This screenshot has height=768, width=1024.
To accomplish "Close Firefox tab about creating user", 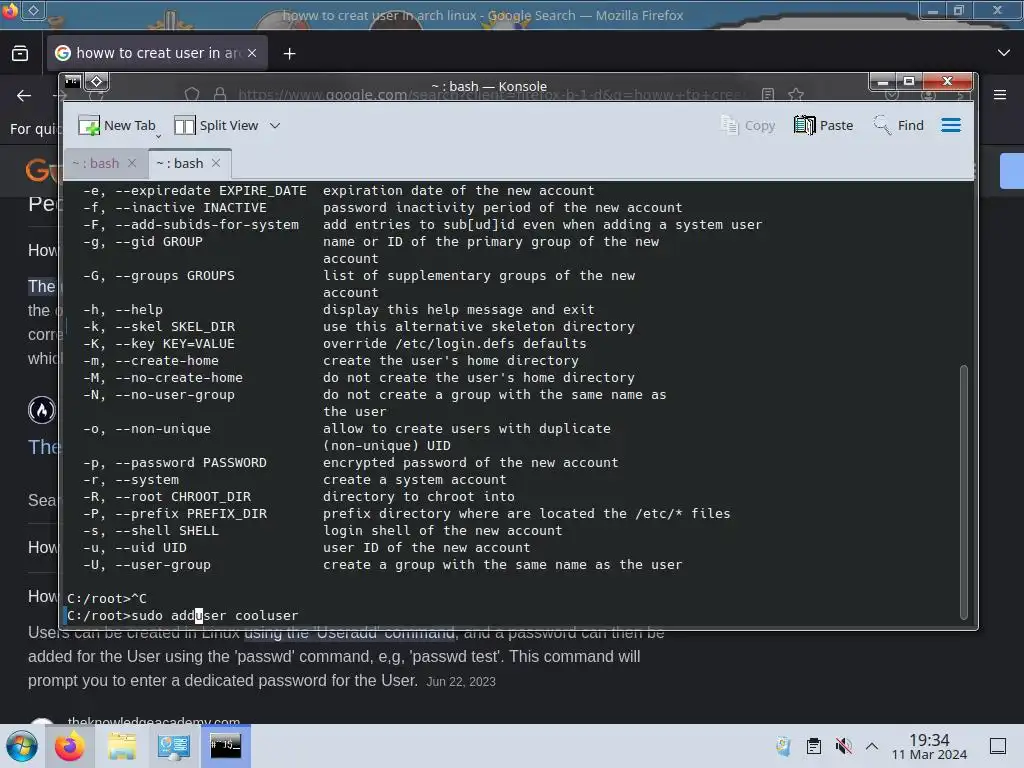I will point(252,53).
